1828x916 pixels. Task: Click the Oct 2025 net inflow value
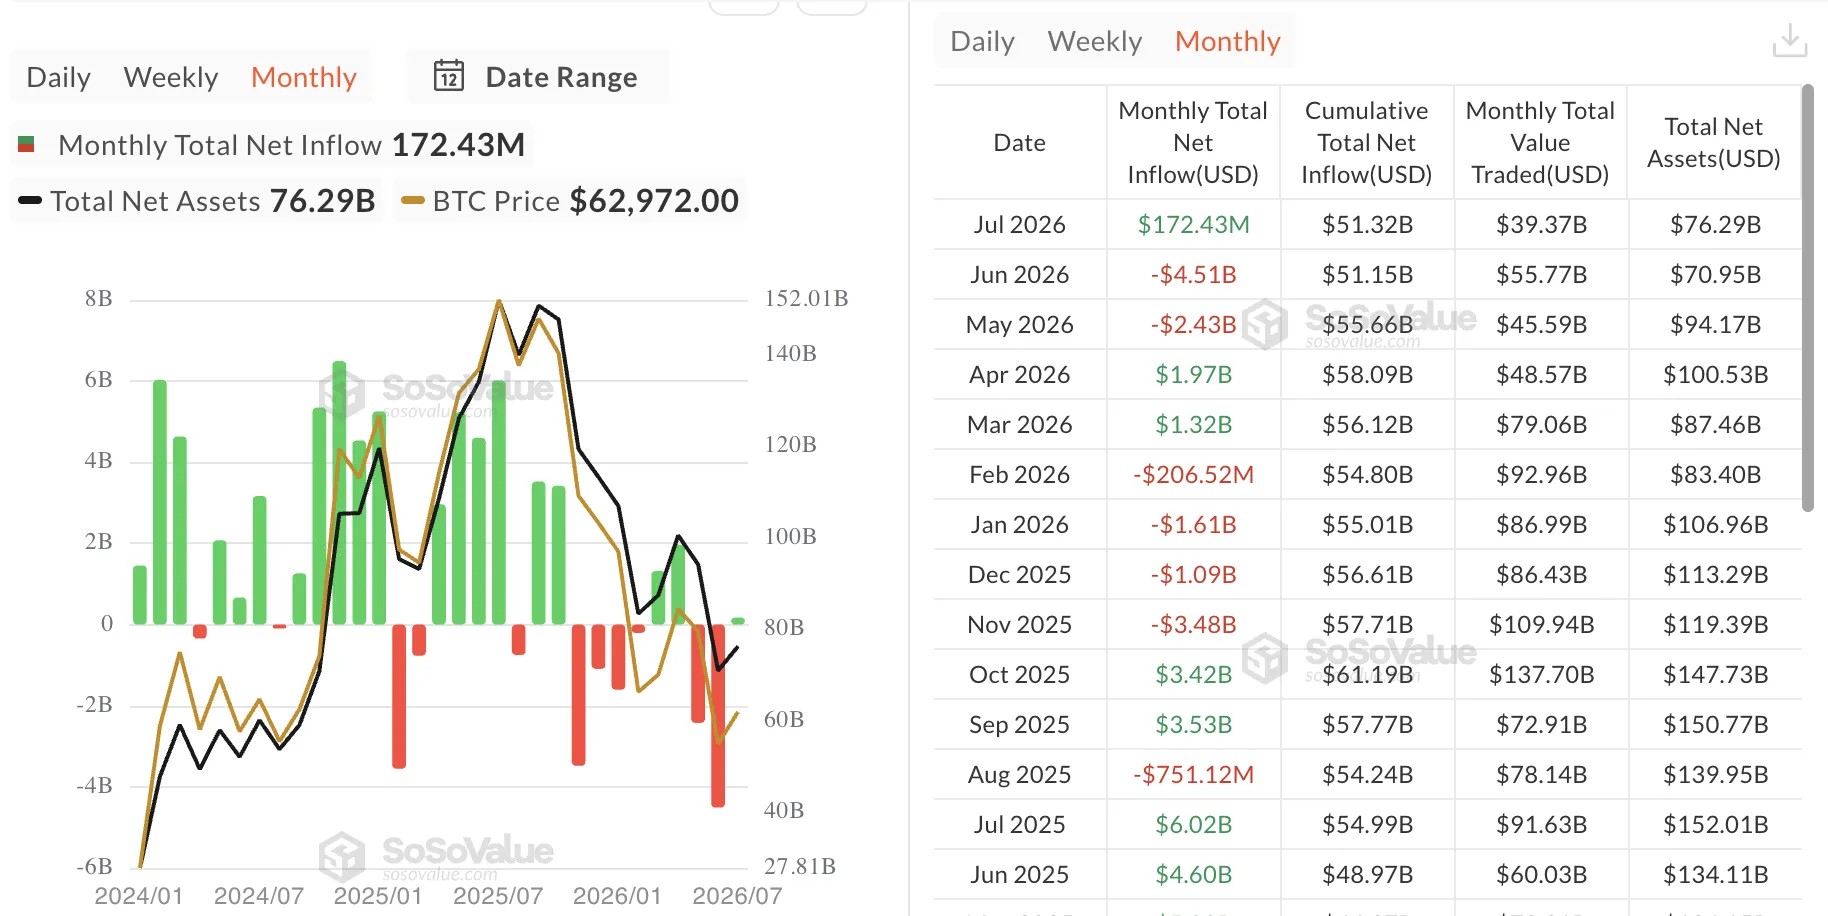pos(1193,674)
